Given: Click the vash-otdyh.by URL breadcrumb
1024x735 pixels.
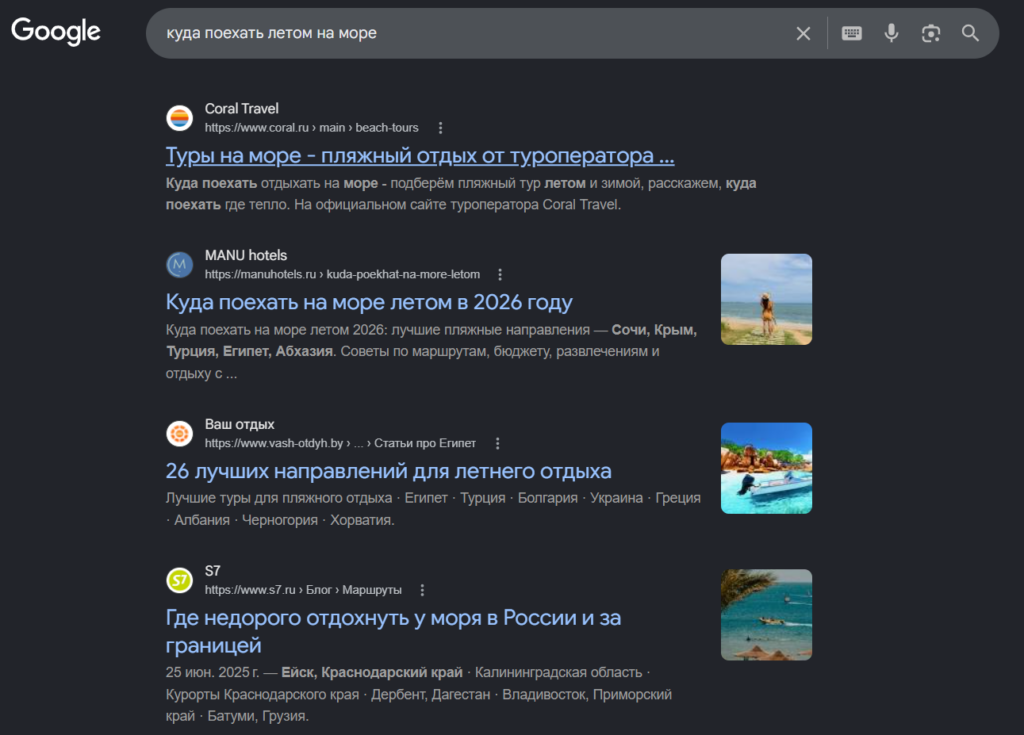Looking at the screenshot, I should pyautogui.click(x=340, y=444).
